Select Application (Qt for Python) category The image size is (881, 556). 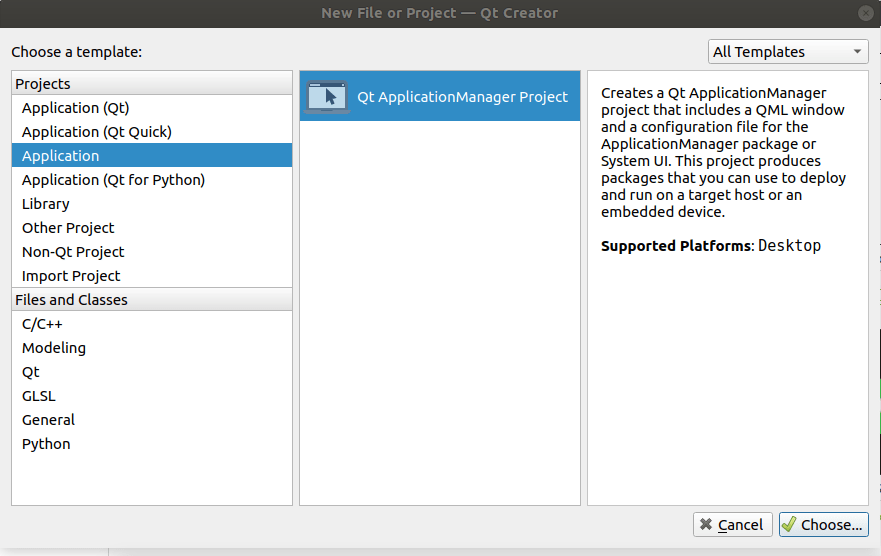pyautogui.click(x=113, y=180)
